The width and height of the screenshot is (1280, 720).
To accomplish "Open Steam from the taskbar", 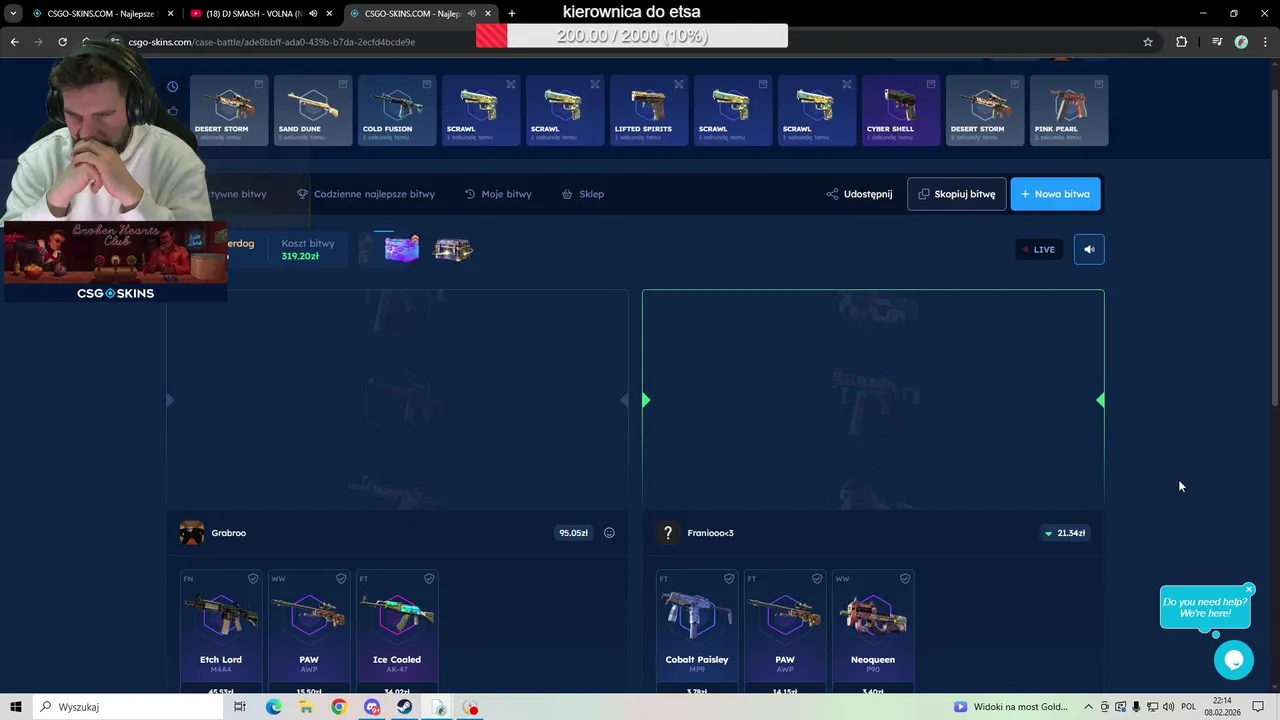I will [405, 707].
